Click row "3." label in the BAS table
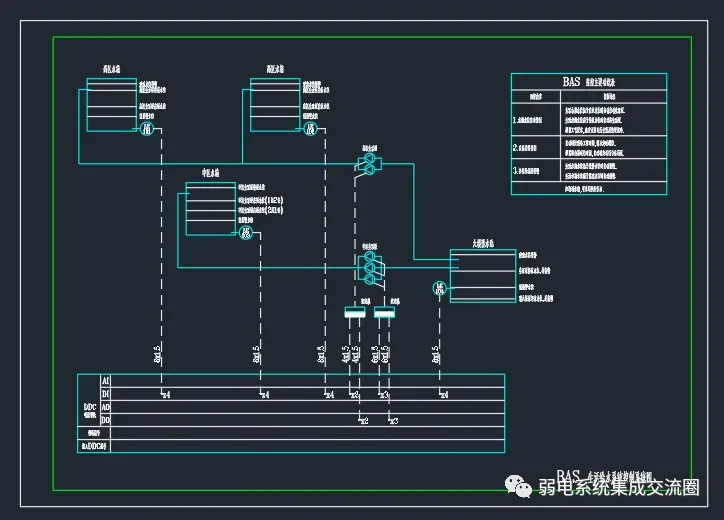 [526, 171]
